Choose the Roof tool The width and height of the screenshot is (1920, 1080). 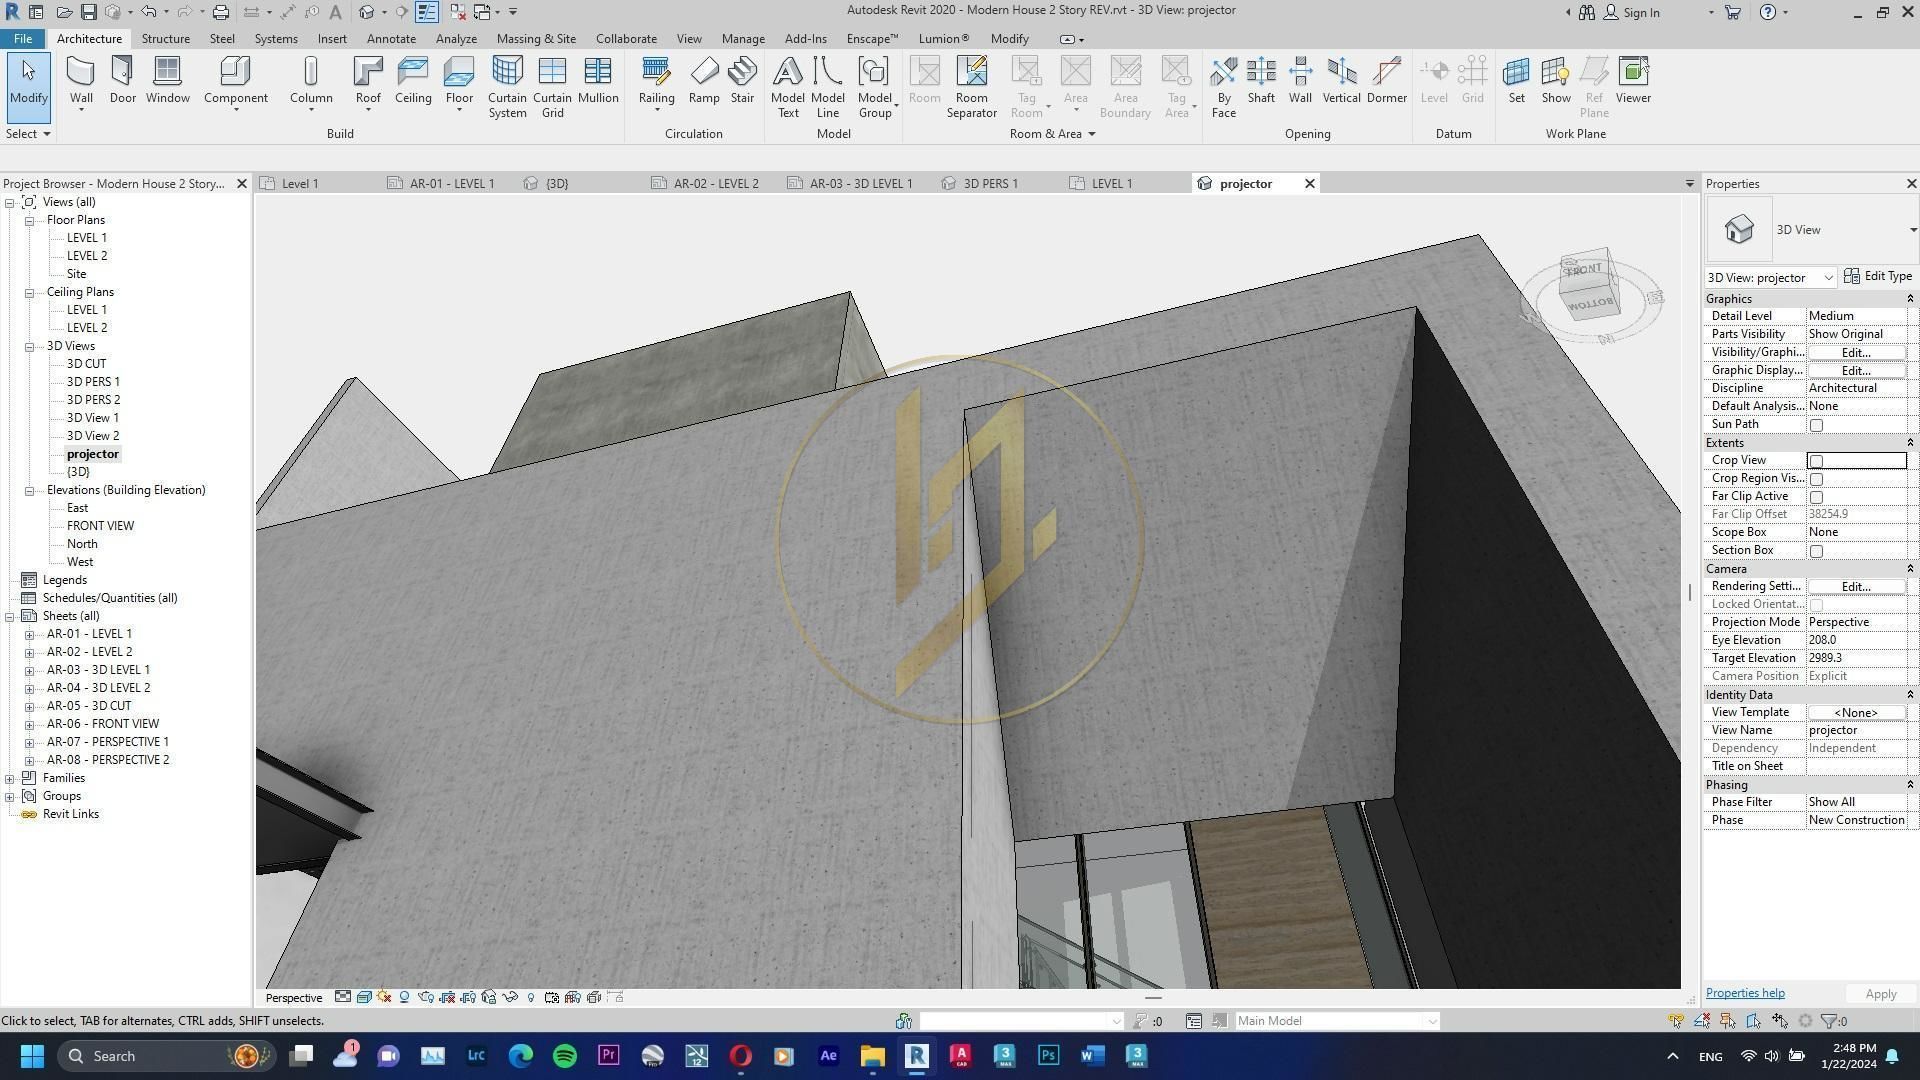pos(368,81)
